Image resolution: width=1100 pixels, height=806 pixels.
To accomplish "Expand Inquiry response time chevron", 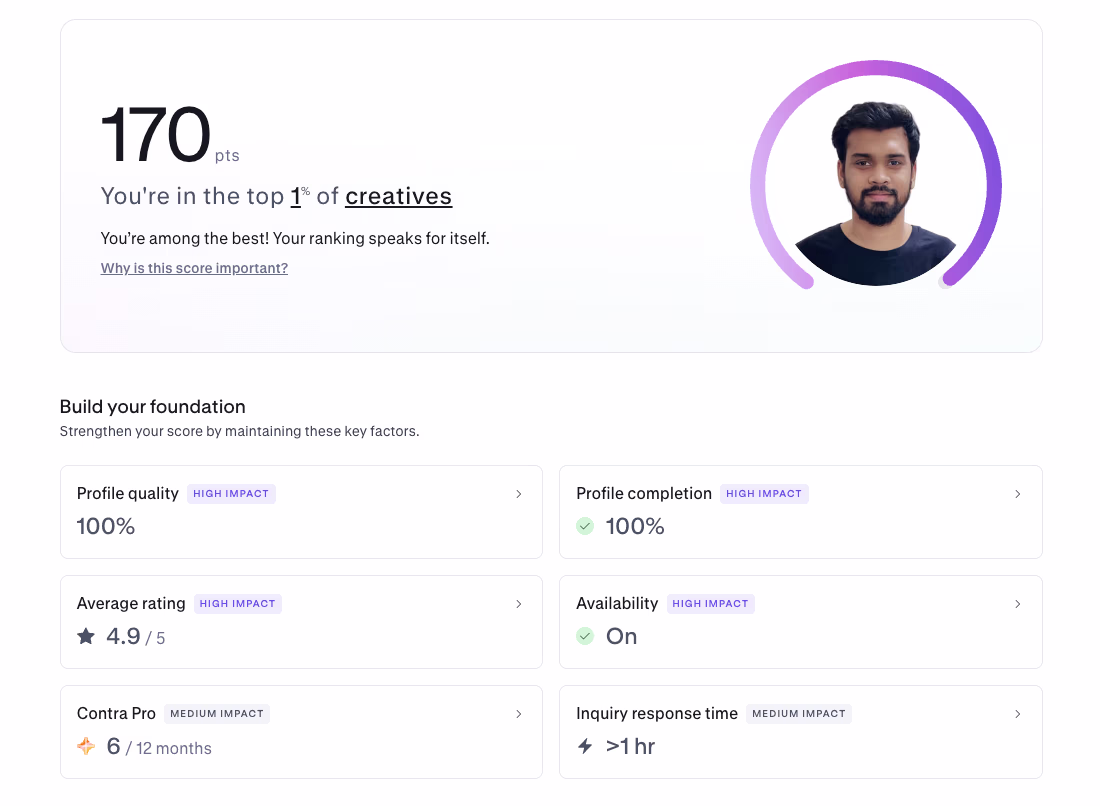I will click(x=1017, y=714).
